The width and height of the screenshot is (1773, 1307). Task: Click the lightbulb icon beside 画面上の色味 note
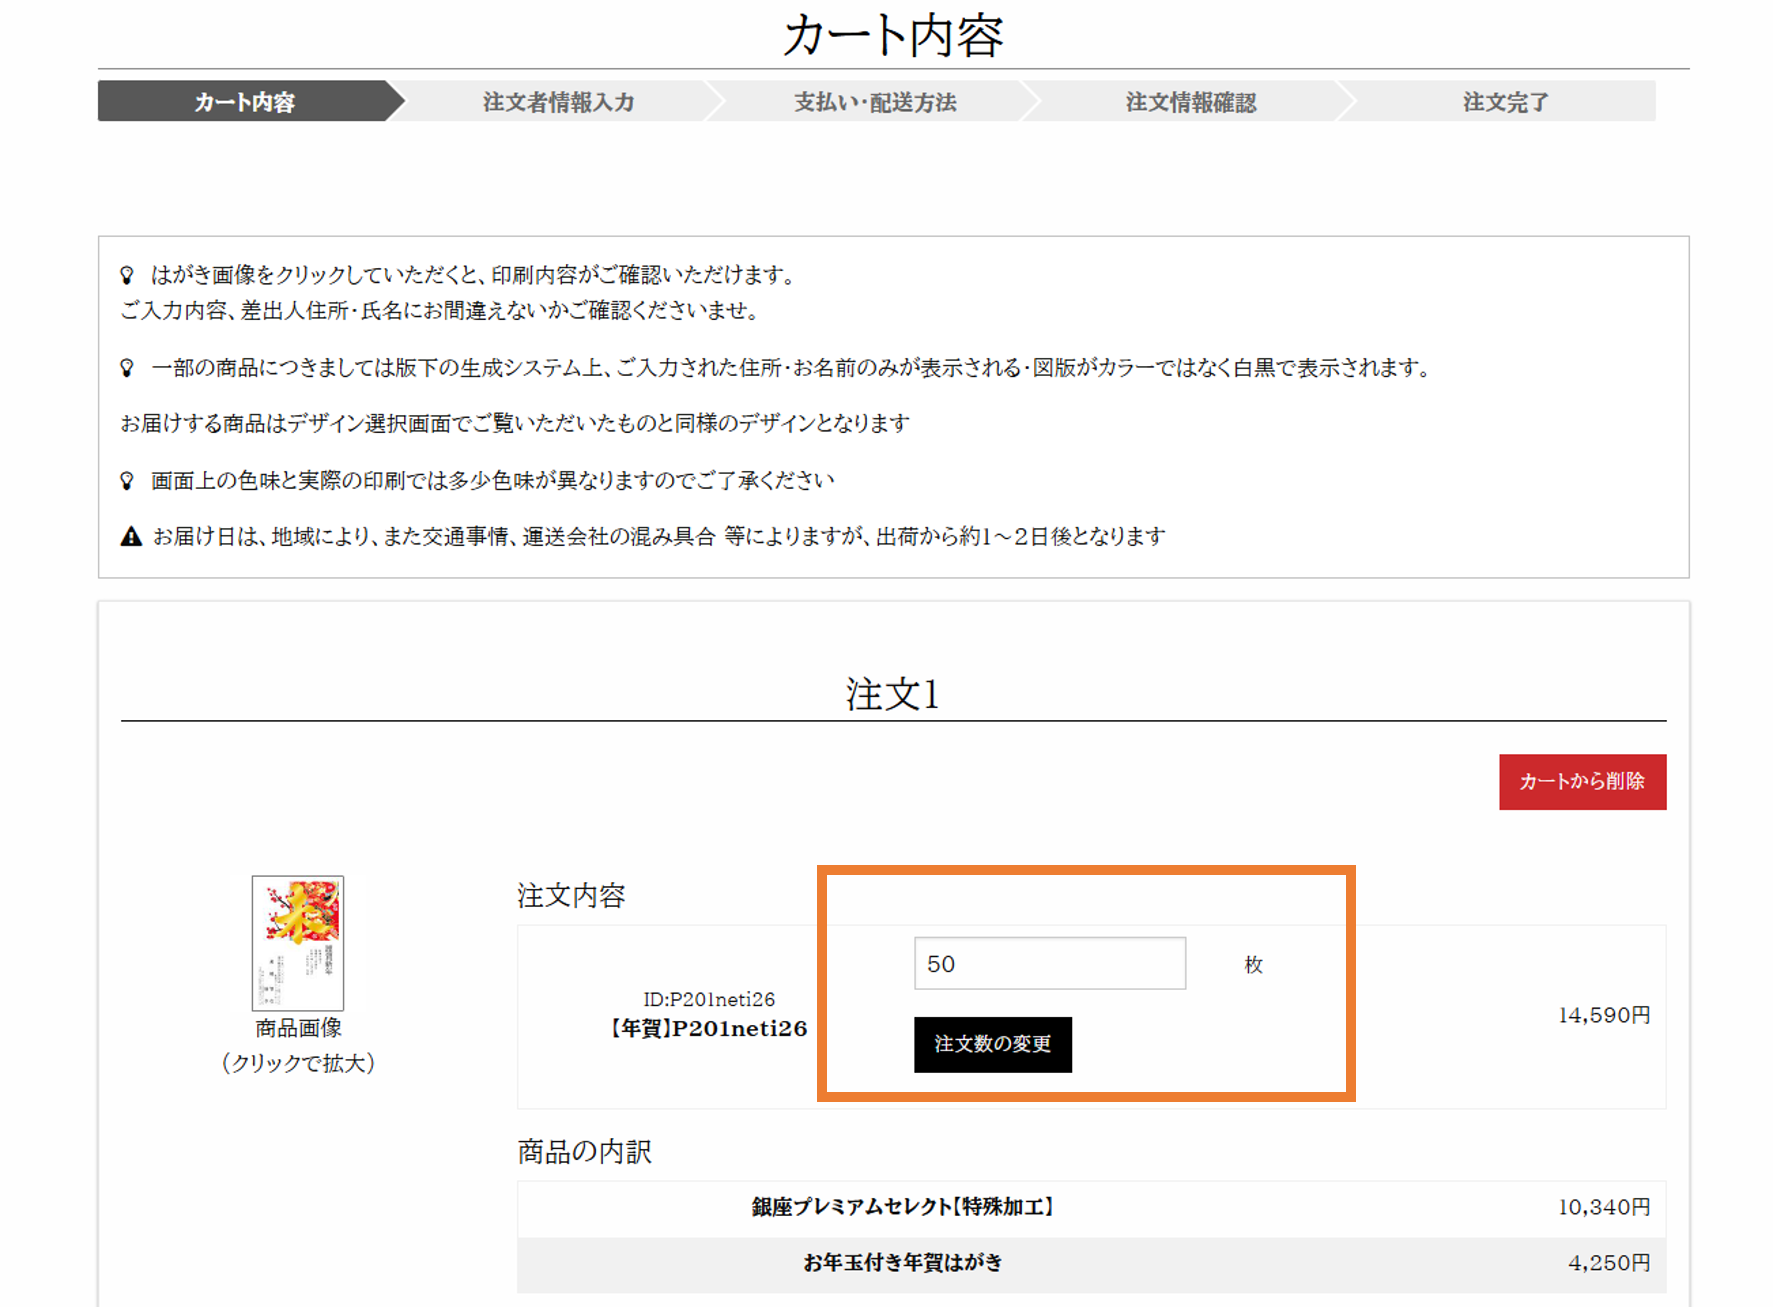click(127, 481)
